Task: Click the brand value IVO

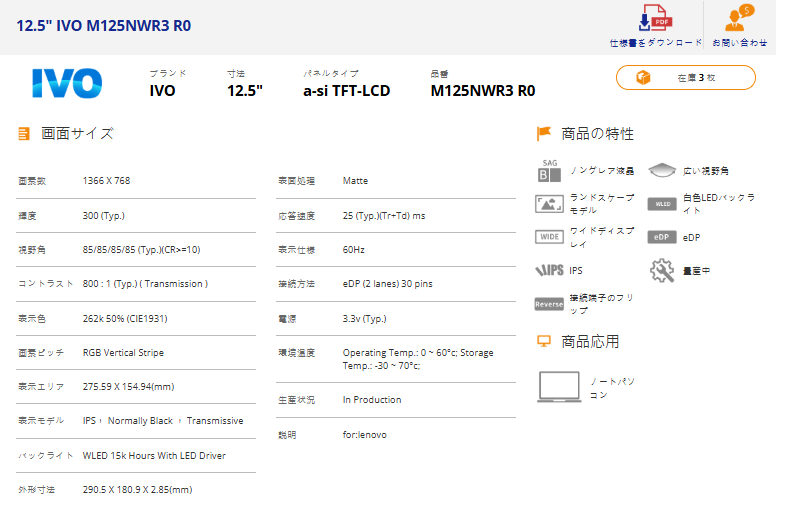Action: 163,91
